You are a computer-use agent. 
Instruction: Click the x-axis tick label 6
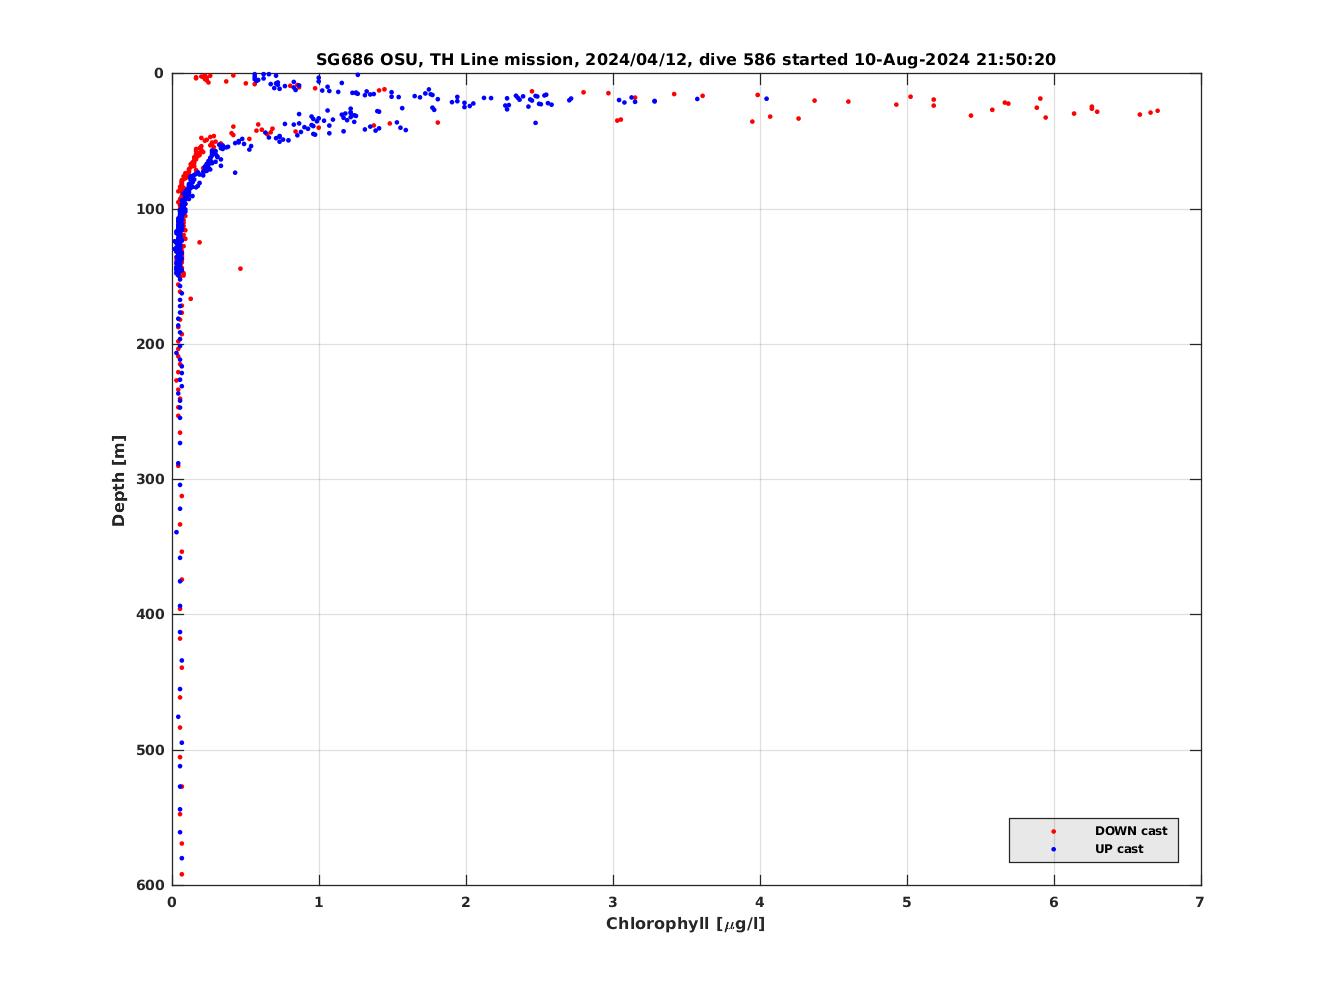tap(1054, 902)
